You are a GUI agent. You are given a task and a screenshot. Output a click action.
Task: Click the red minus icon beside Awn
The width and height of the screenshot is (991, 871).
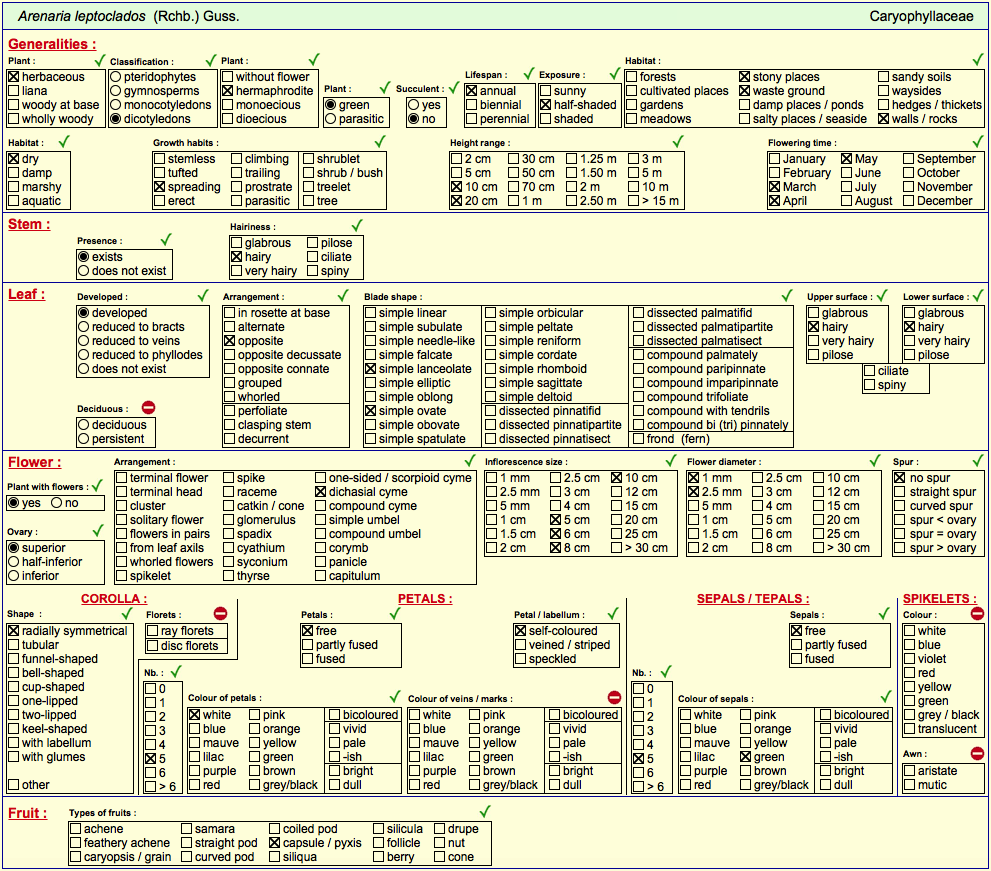coord(977,753)
